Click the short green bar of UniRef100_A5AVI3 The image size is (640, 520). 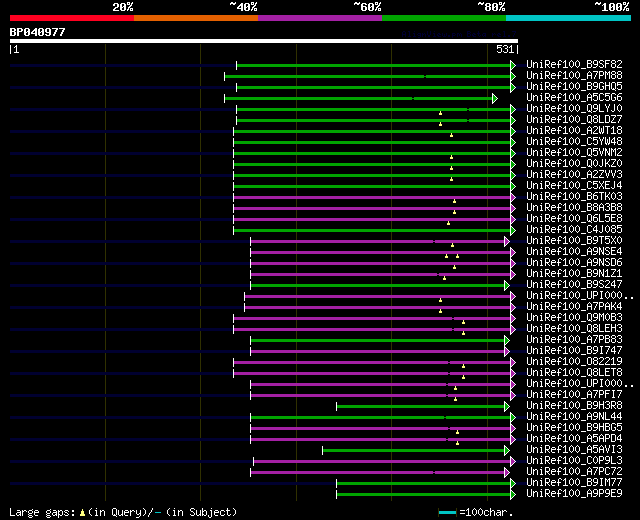413,451
